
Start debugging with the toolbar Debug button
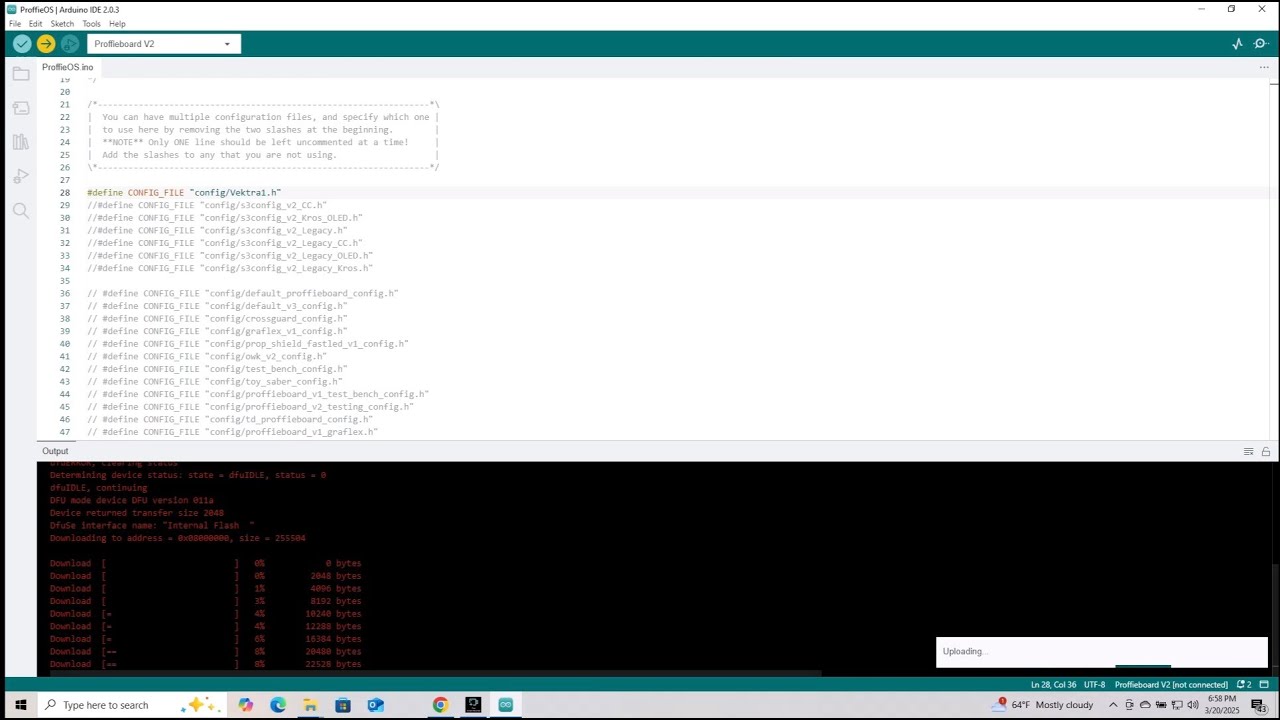coord(70,44)
